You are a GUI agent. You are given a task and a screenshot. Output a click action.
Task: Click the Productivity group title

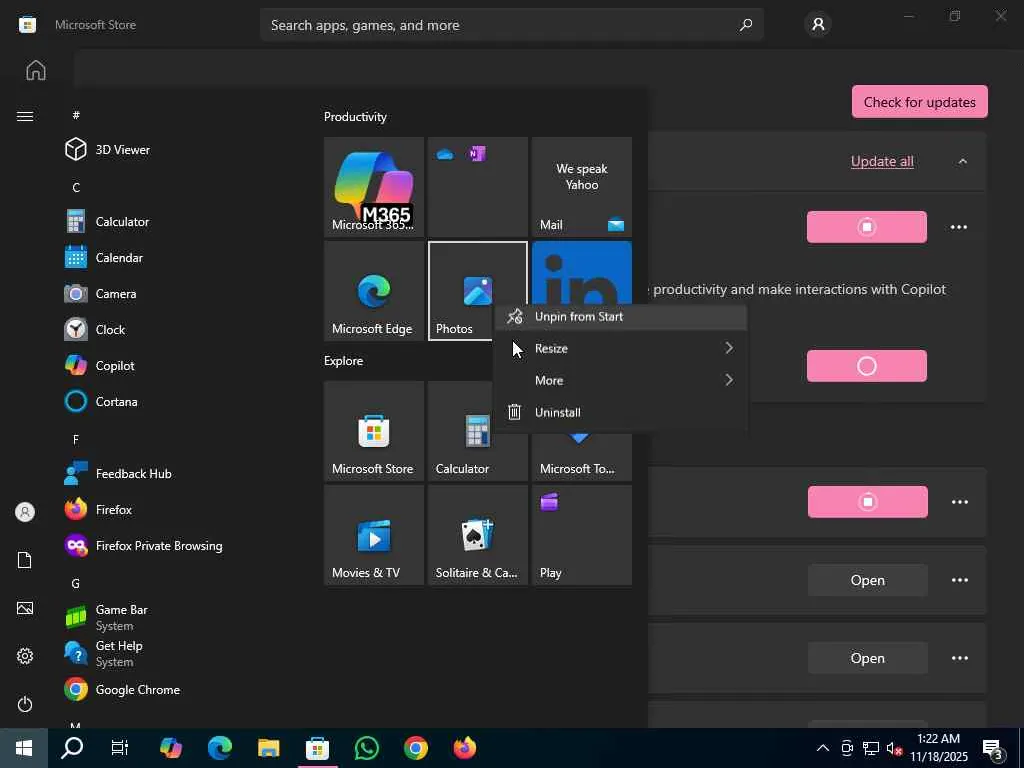(355, 117)
